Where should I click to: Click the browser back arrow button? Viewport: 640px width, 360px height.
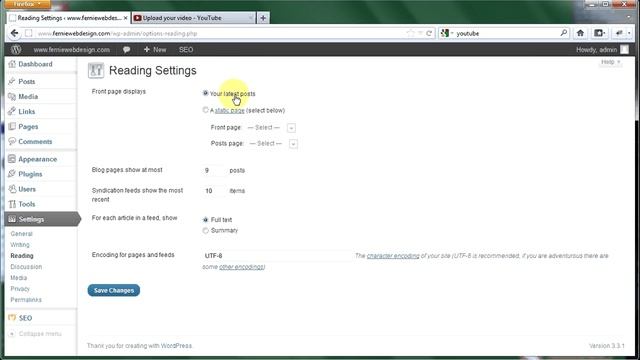(15, 33)
